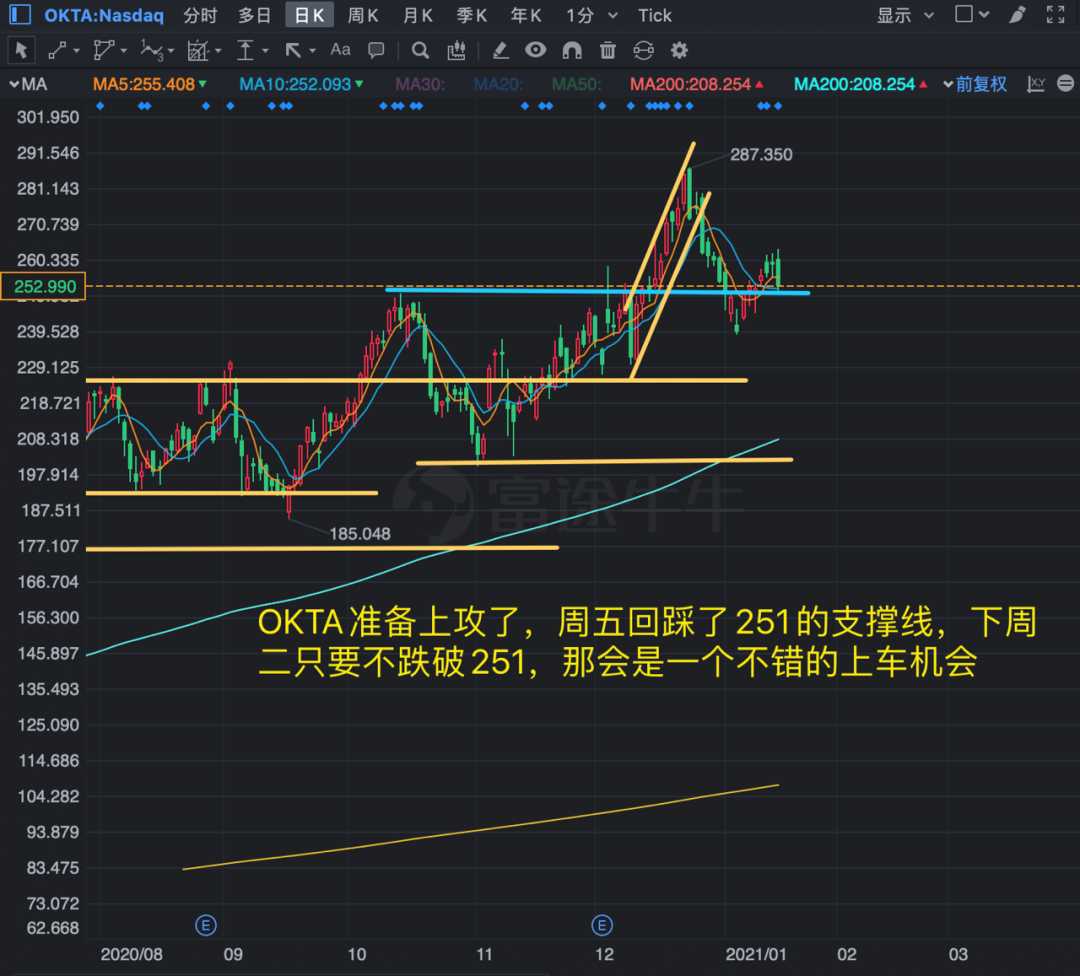
Task: Expand the range tool dropdown arrow
Action: tap(265, 51)
